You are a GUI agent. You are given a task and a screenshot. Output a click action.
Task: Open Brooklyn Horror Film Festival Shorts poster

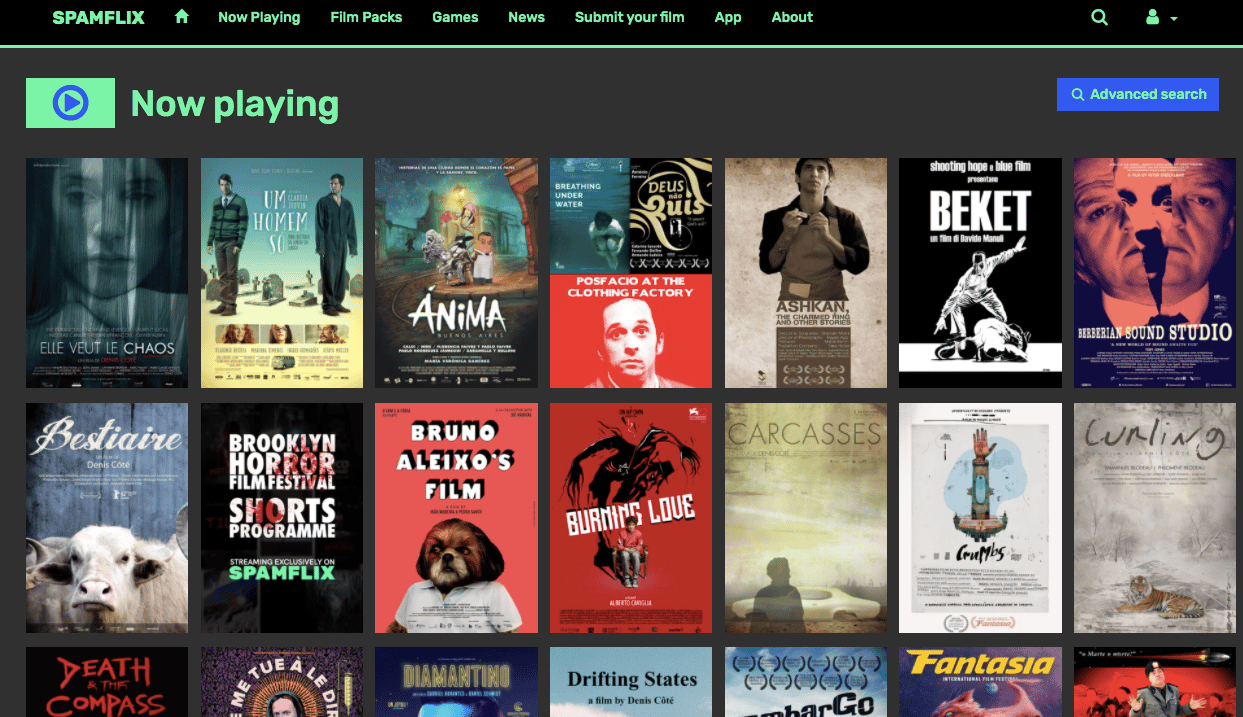282,518
